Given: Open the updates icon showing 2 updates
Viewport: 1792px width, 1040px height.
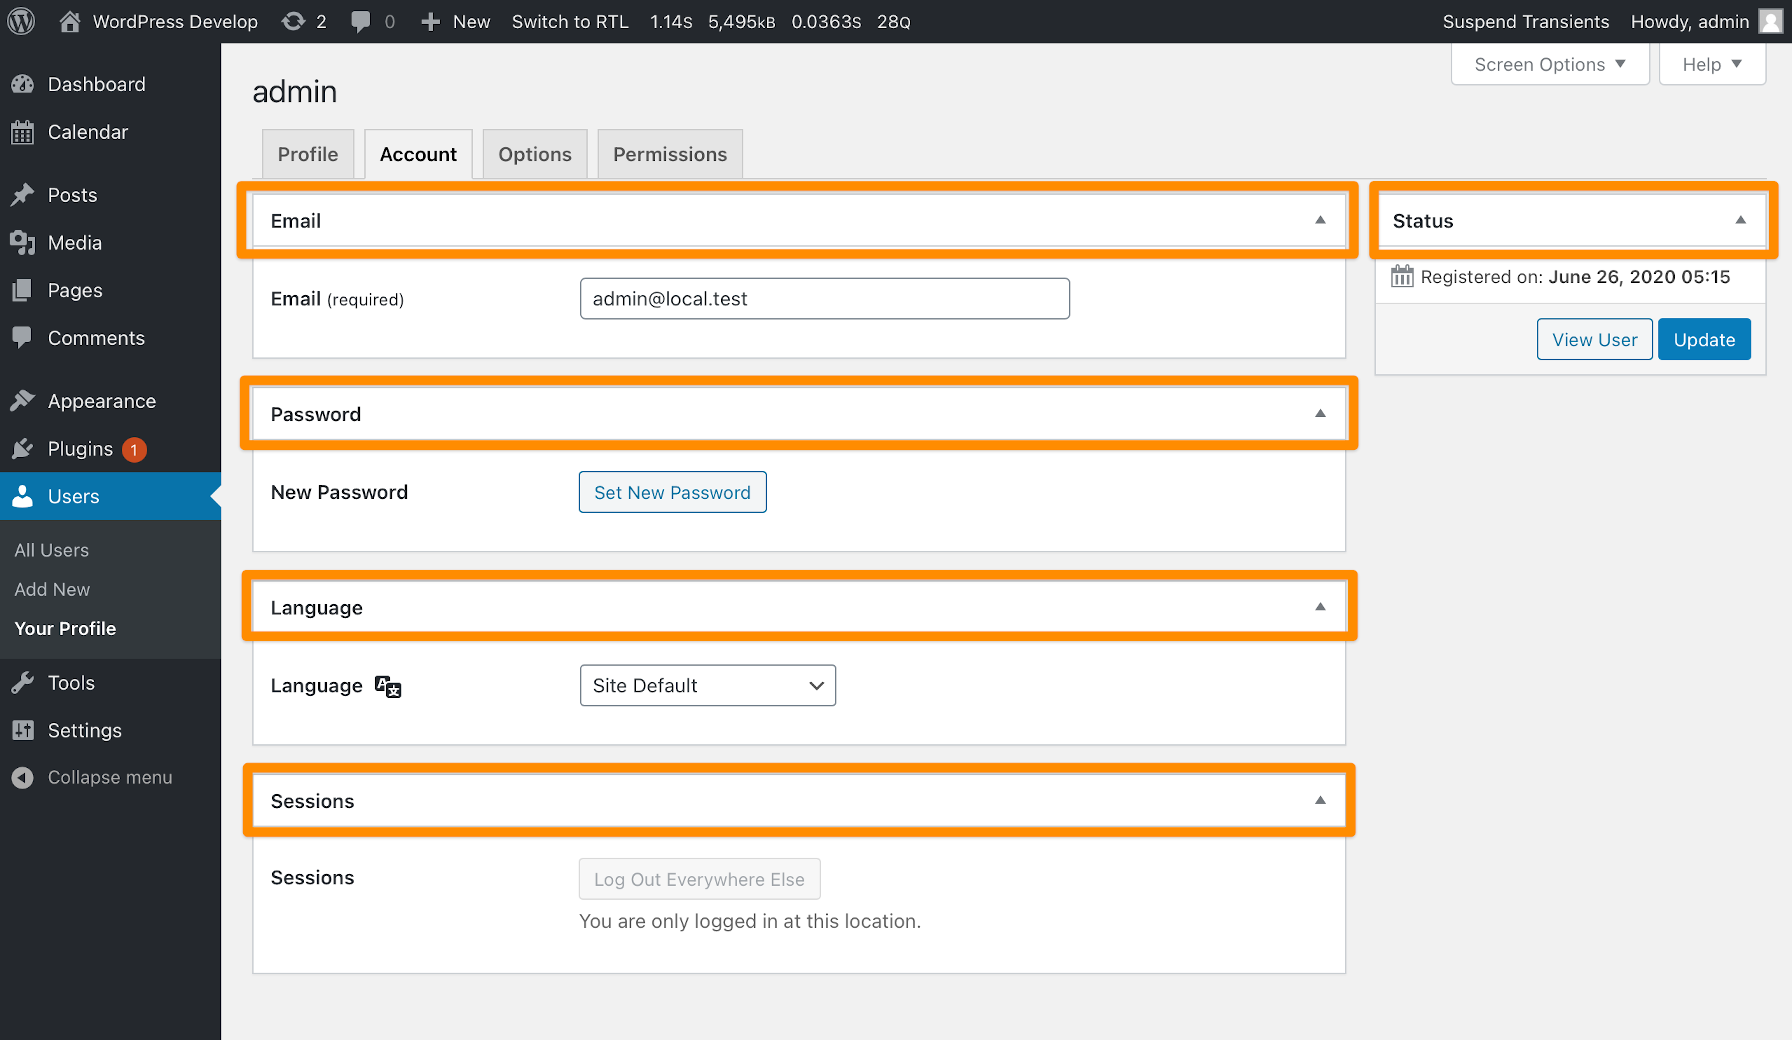Looking at the screenshot, I should pyautogui.click(x=291, y=21).
